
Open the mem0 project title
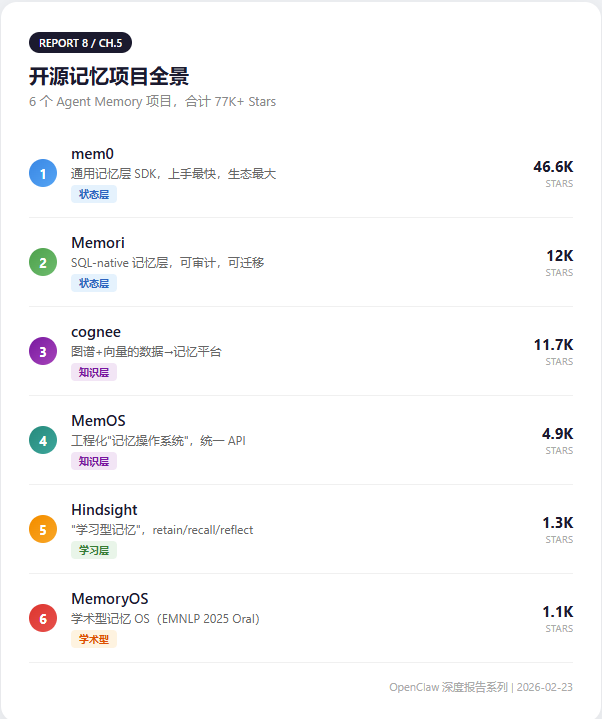pyautogui.click(x=92, y=153)
